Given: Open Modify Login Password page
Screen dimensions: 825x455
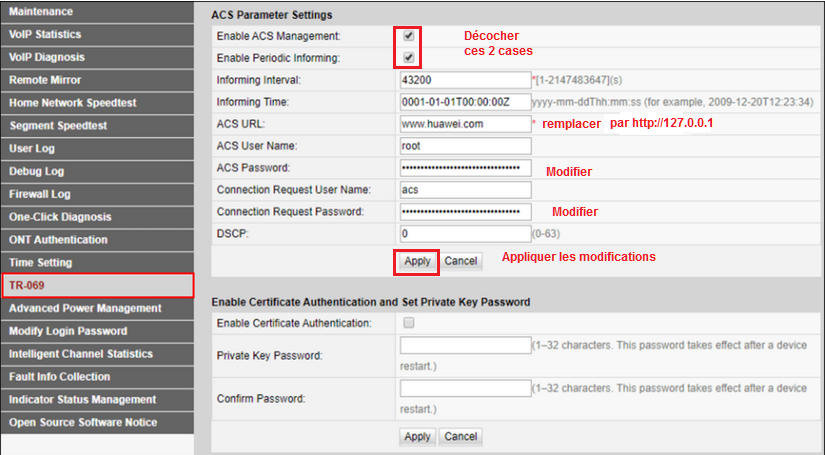Looking at the screenshot, I should [x=97, y=331].
